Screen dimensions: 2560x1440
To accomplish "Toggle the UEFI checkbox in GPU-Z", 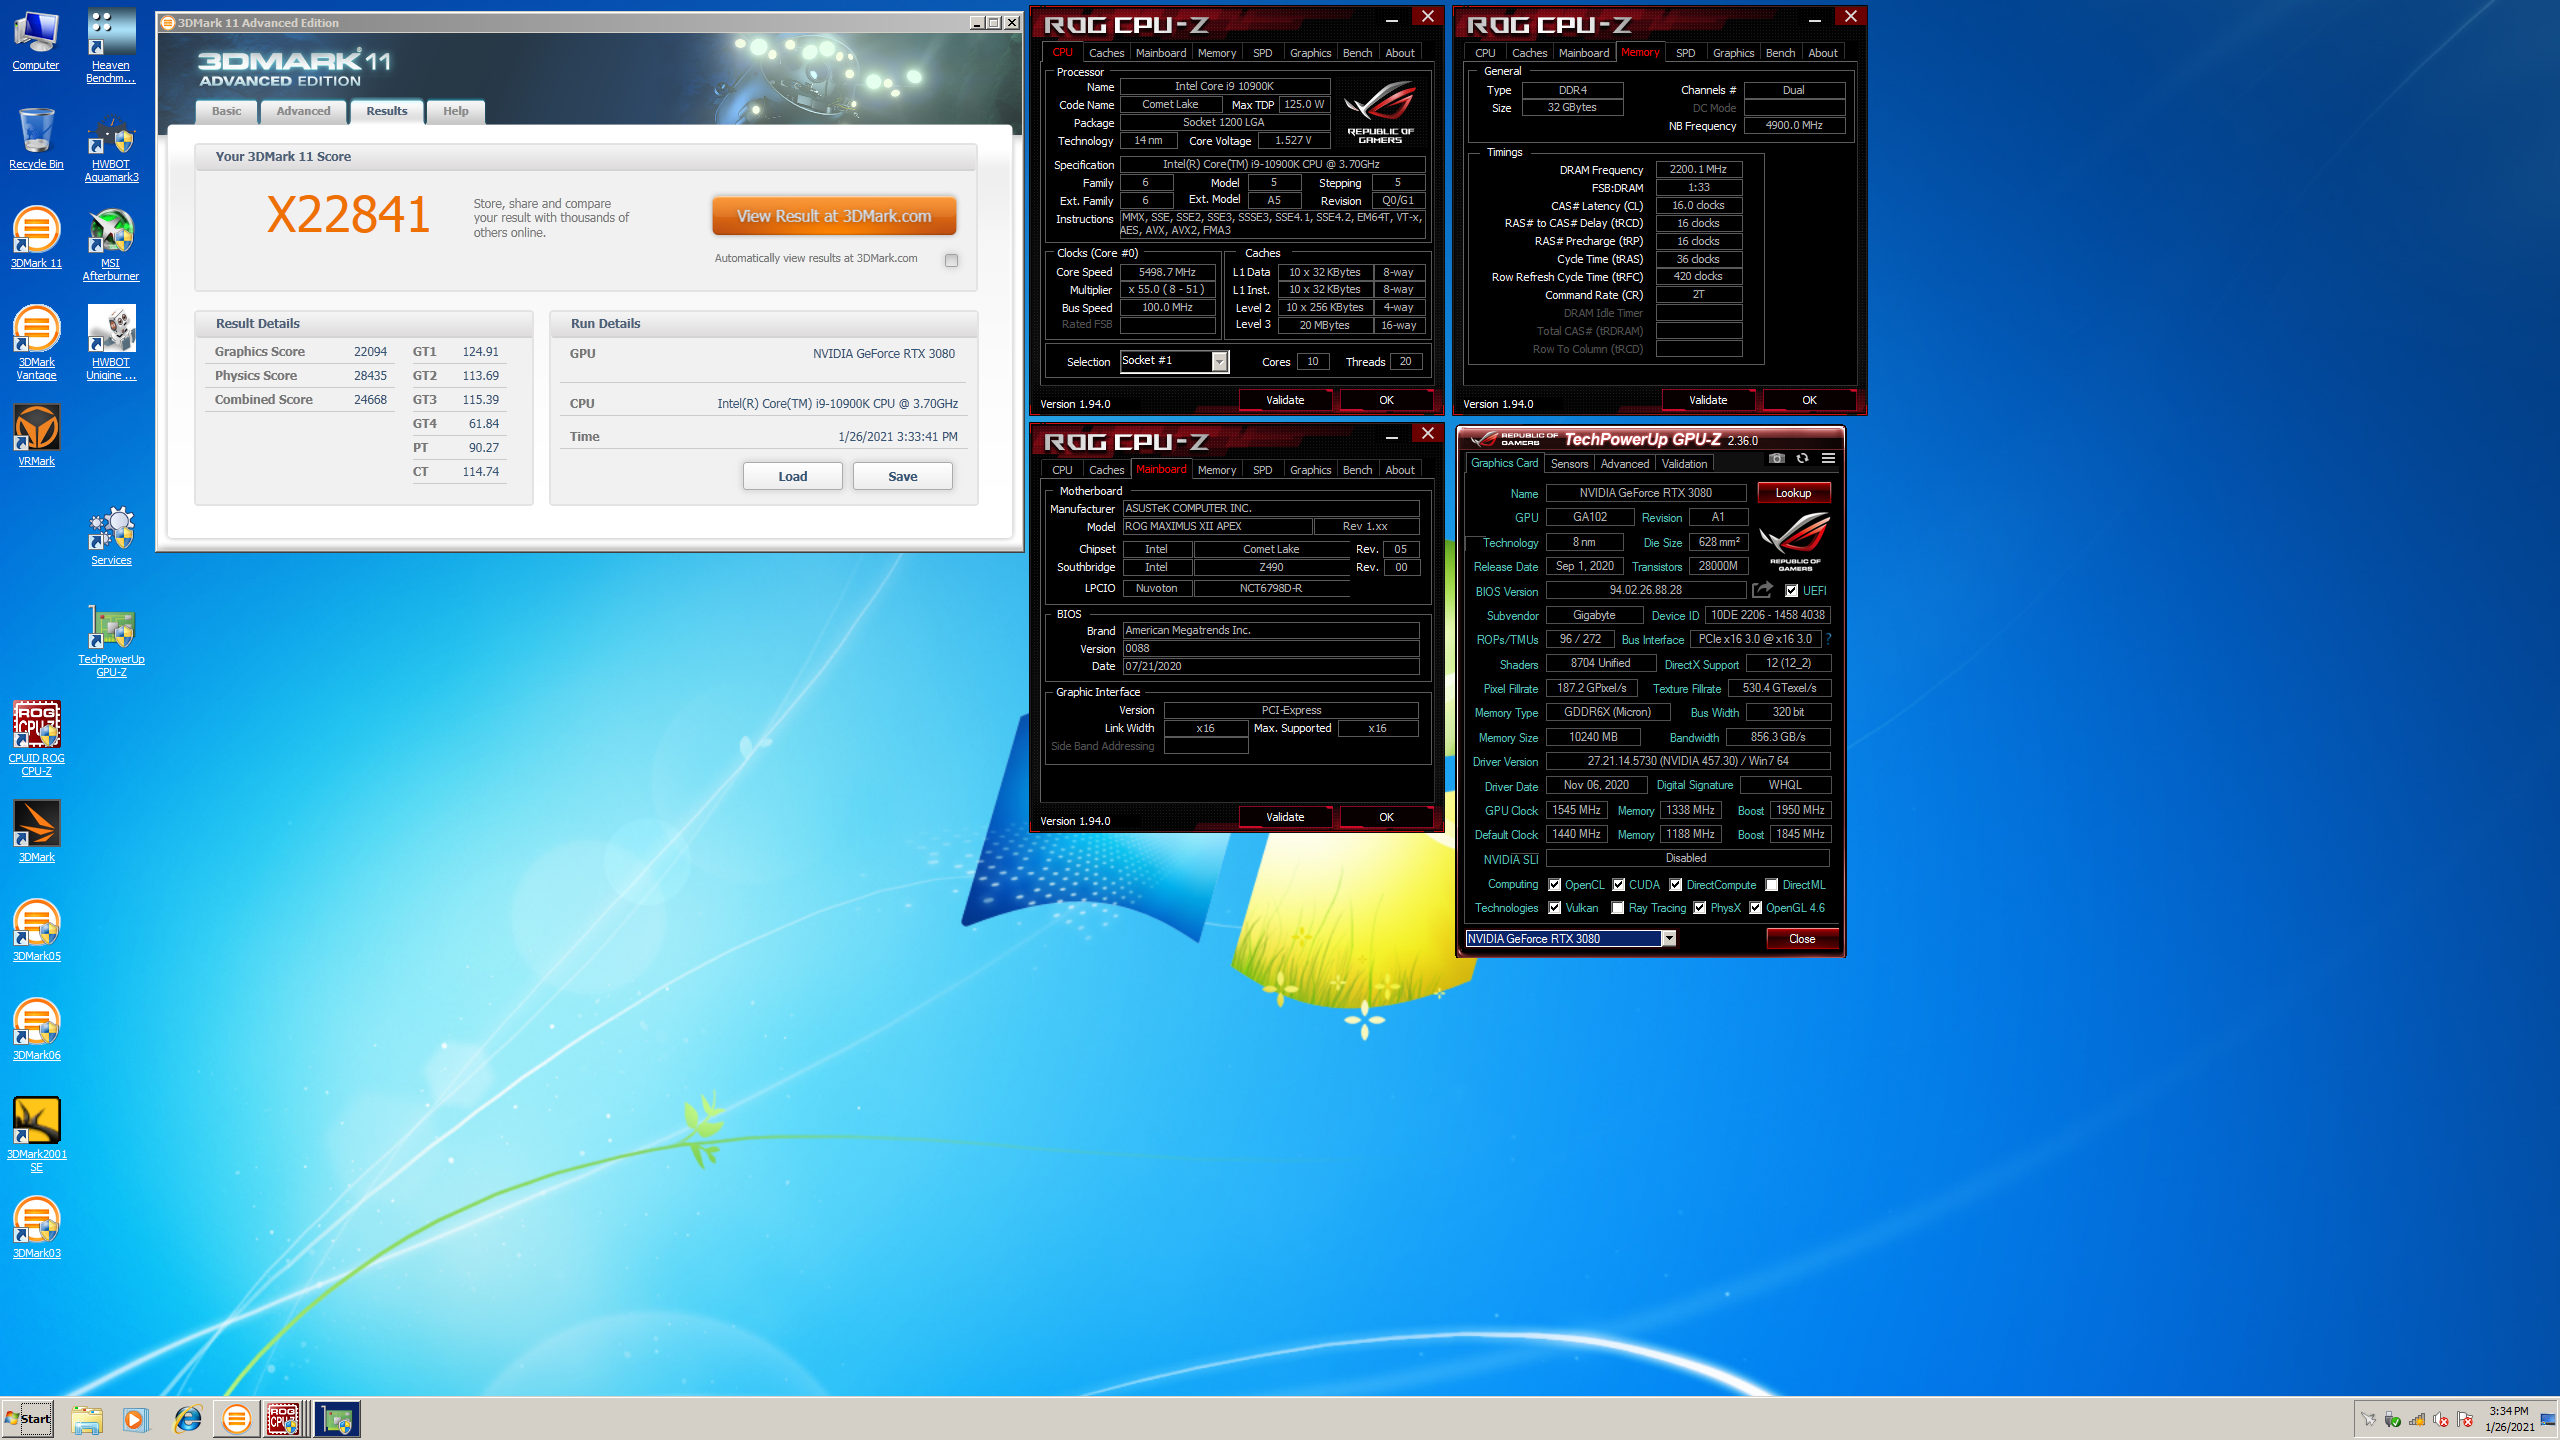I will [1792, 591].
